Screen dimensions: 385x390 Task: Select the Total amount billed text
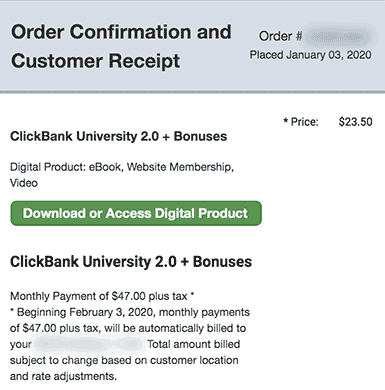coord(193,344)
